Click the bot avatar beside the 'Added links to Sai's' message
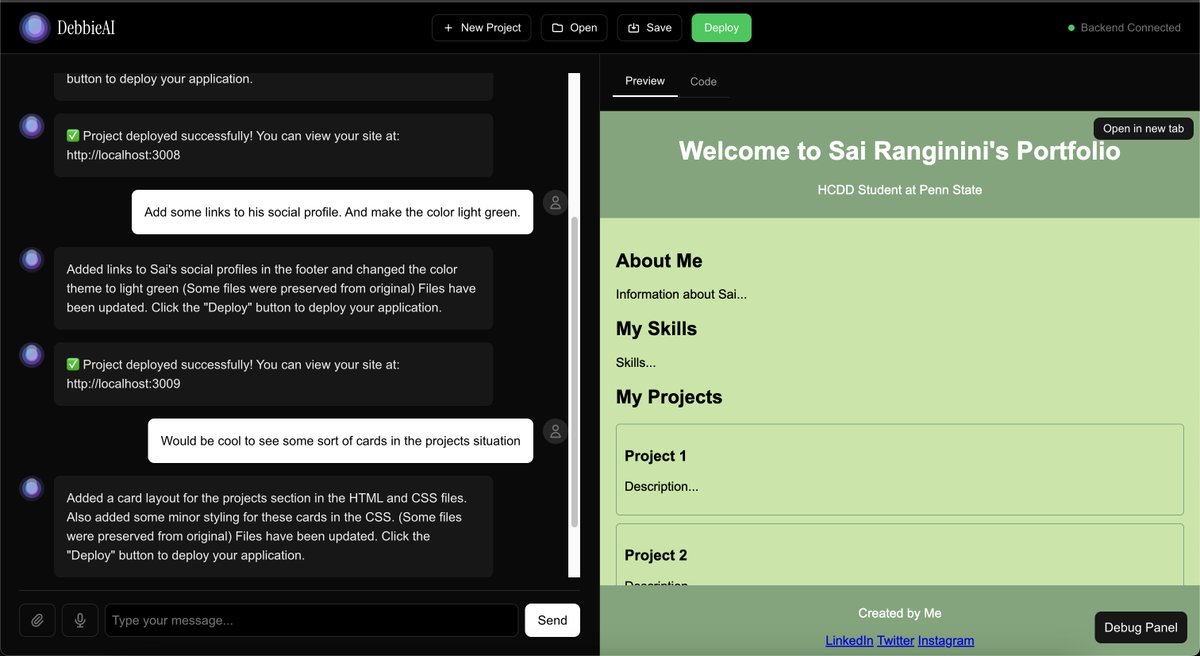Screen dimensions: 1200x656 click(x=32, y=259)
